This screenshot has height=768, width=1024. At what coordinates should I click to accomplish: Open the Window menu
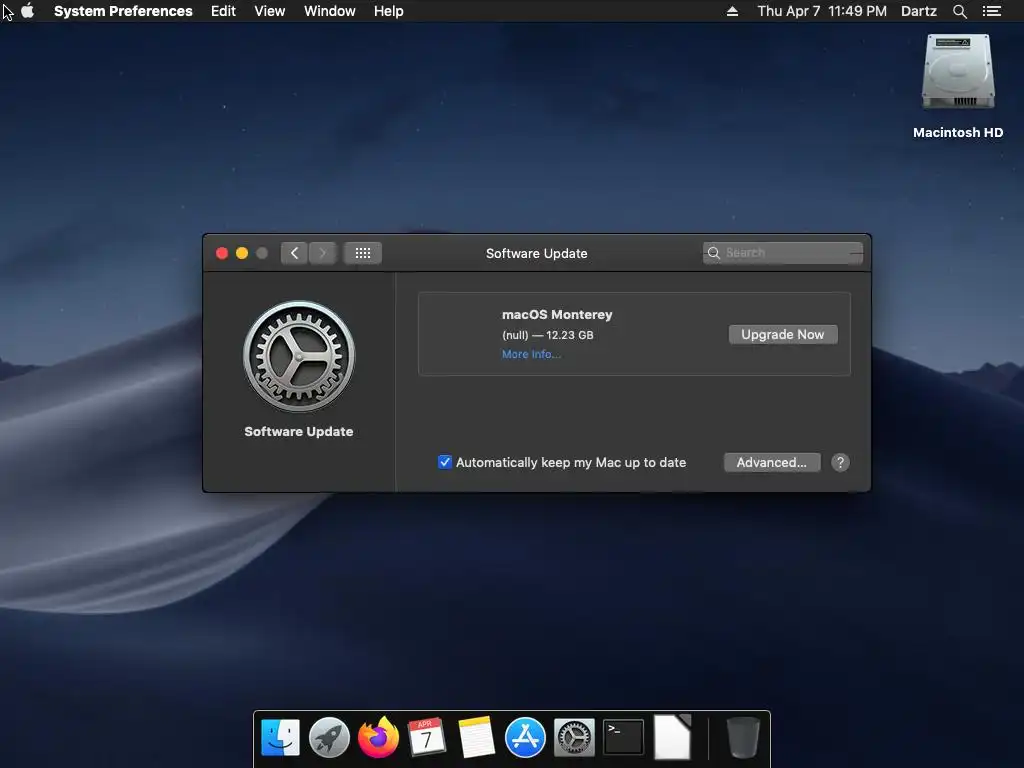pyautogui.click(x=330, y=11)
